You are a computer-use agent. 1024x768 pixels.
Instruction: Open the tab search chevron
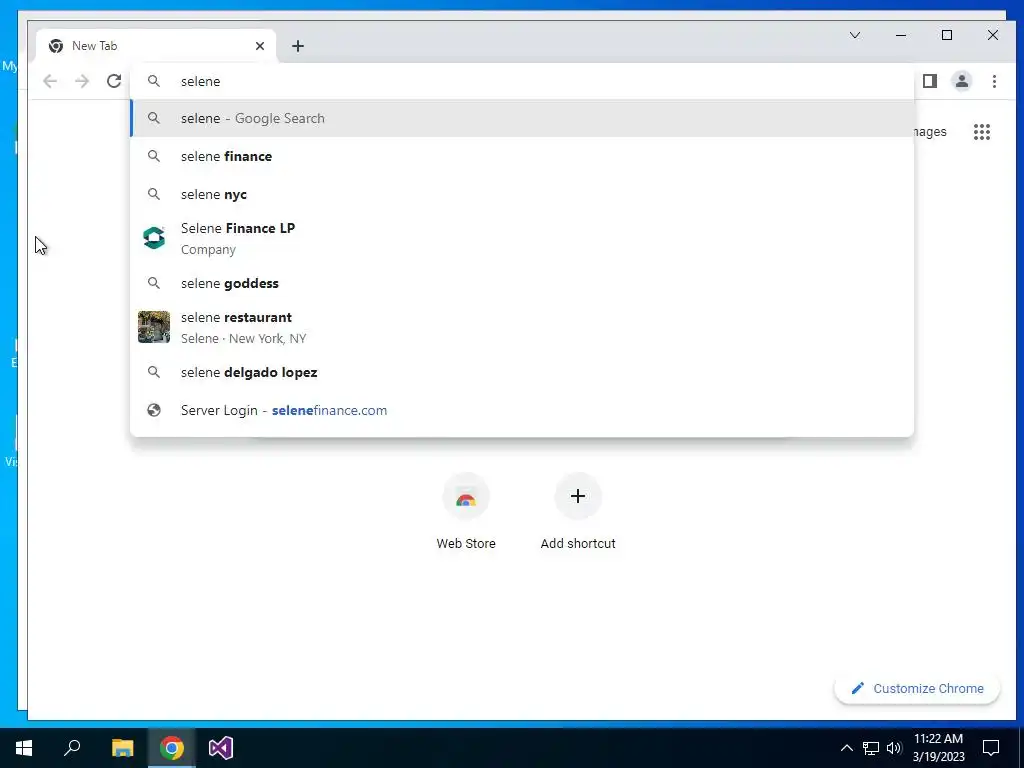854,35
